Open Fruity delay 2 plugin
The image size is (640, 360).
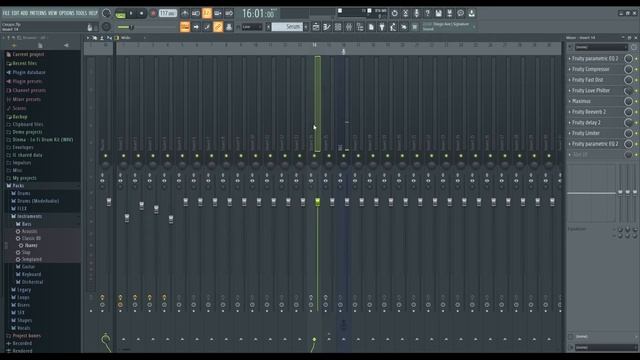[586, 122]
